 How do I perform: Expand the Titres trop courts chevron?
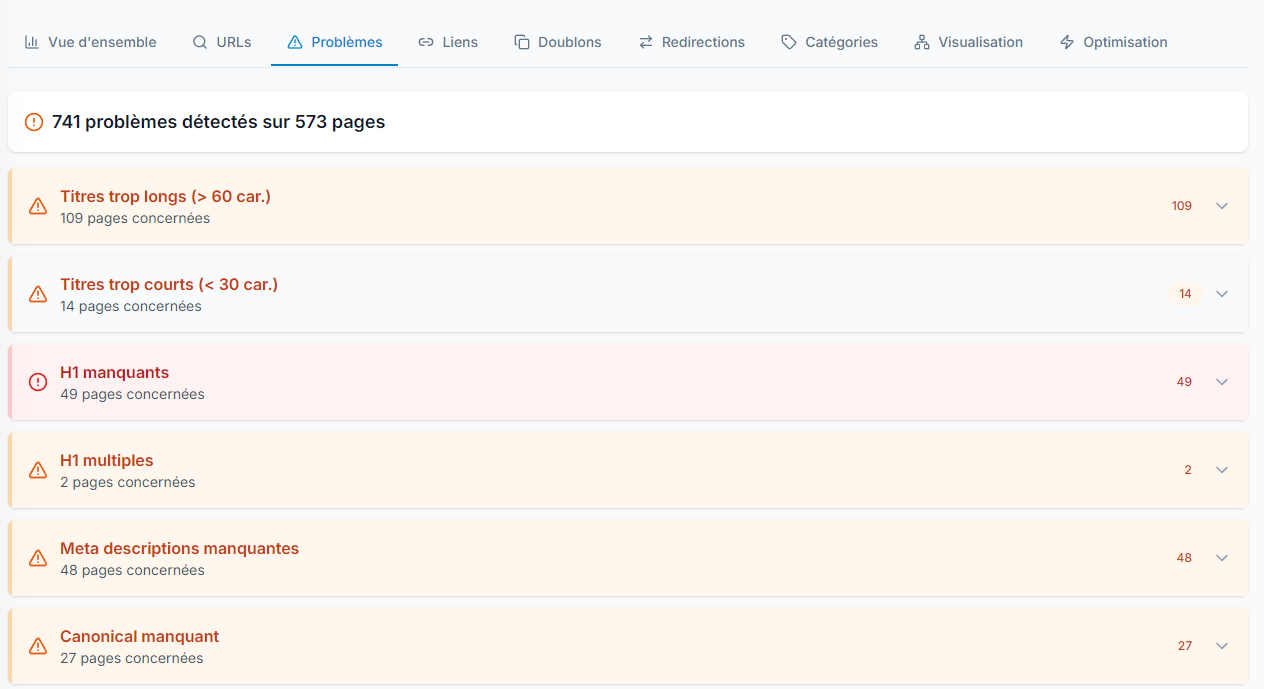click(1221, 294)
